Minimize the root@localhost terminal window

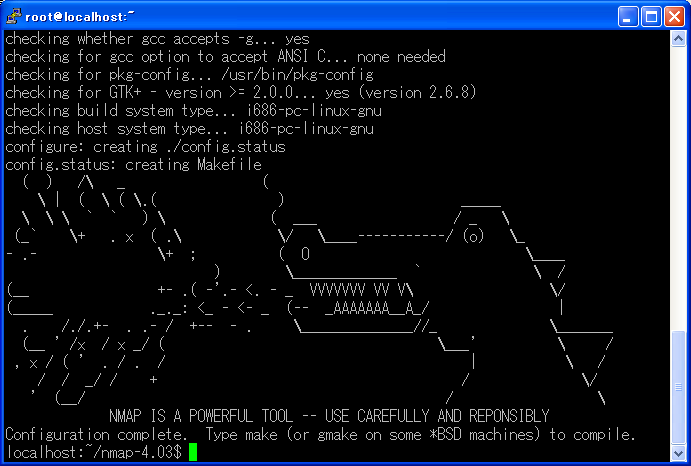pyautogui.click(x=628, y=17)
